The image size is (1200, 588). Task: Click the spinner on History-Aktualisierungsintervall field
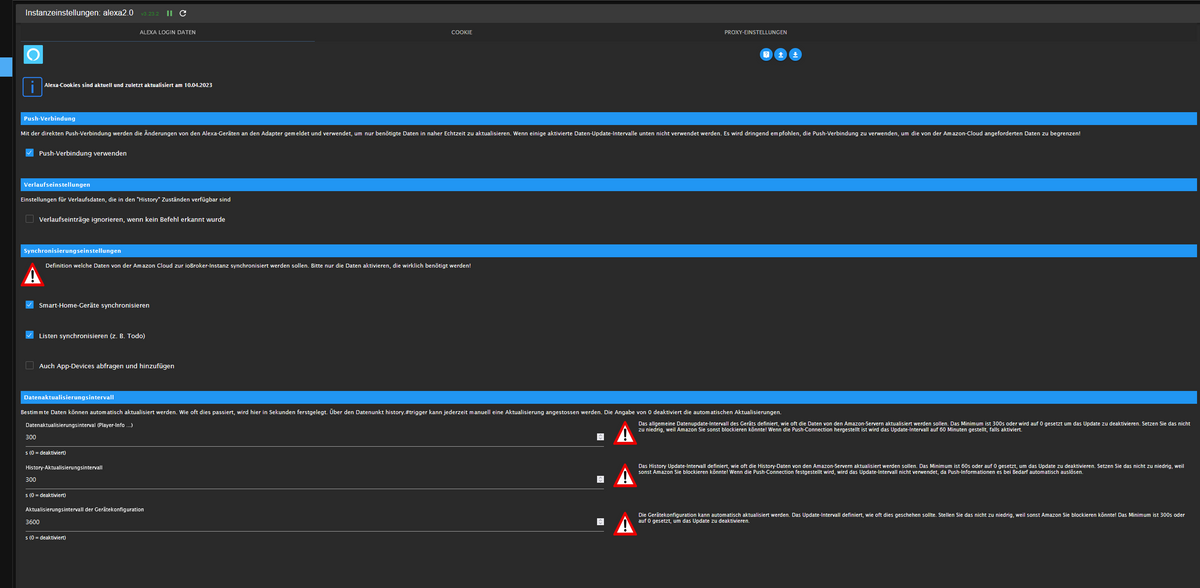click(600, 479)
